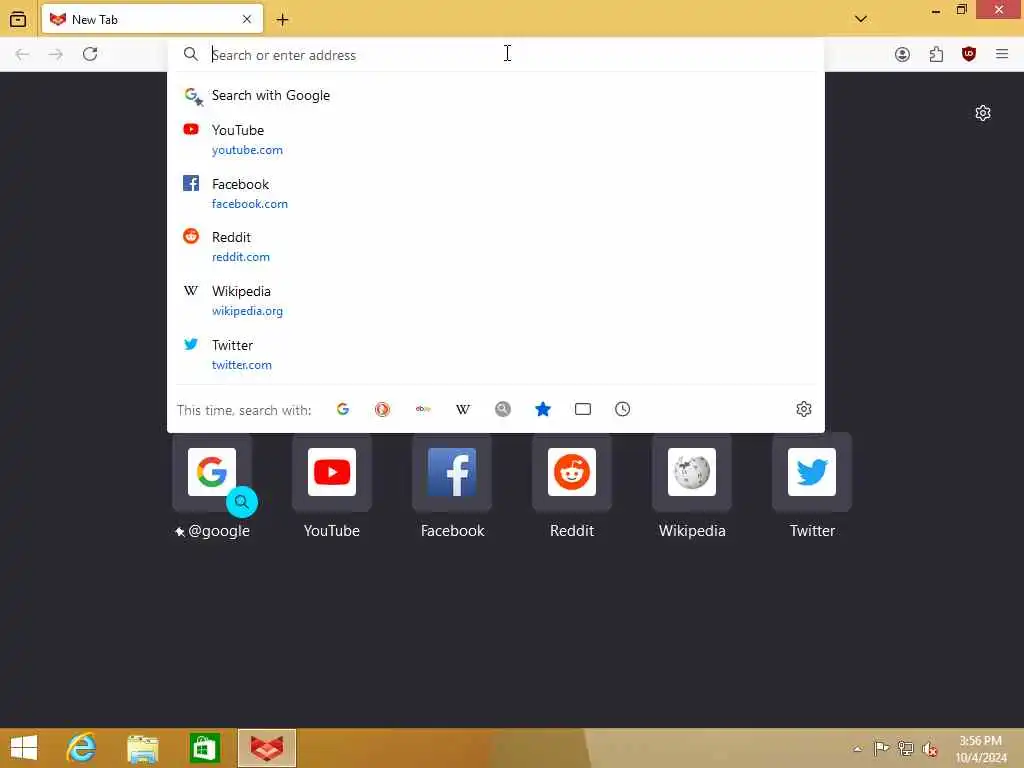The height and width of the screenshot is (768, 1024).
Task: Choose Search with Google suggestion
Action: [x=496, y=95]
